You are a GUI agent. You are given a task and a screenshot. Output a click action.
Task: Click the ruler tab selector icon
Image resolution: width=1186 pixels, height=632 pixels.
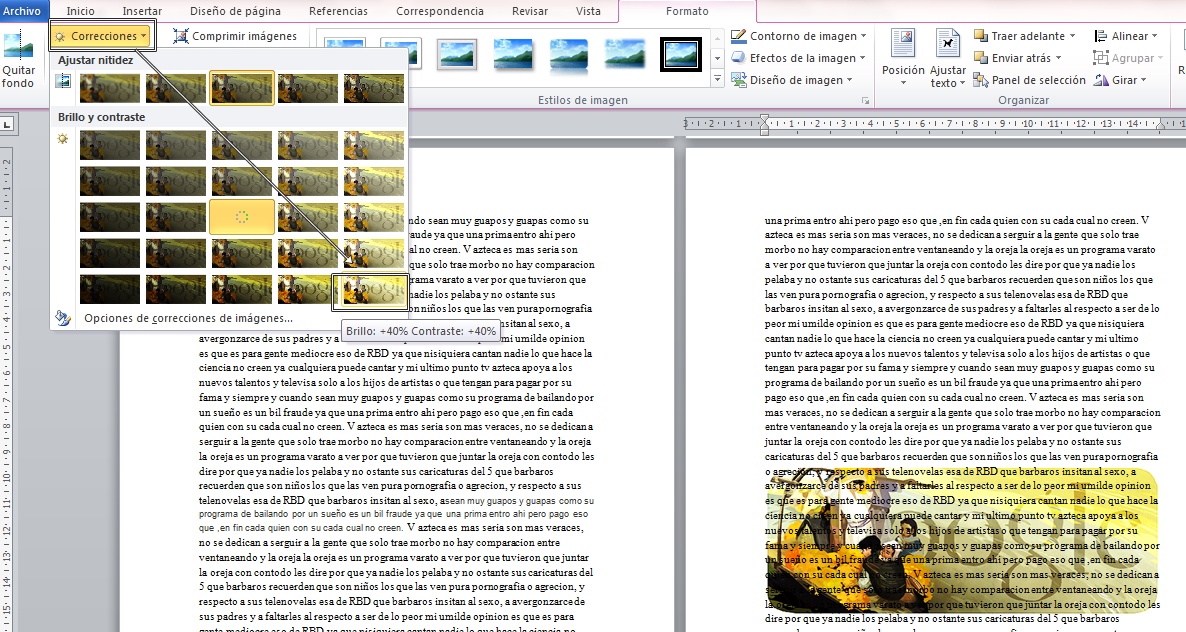pos(6,124)
